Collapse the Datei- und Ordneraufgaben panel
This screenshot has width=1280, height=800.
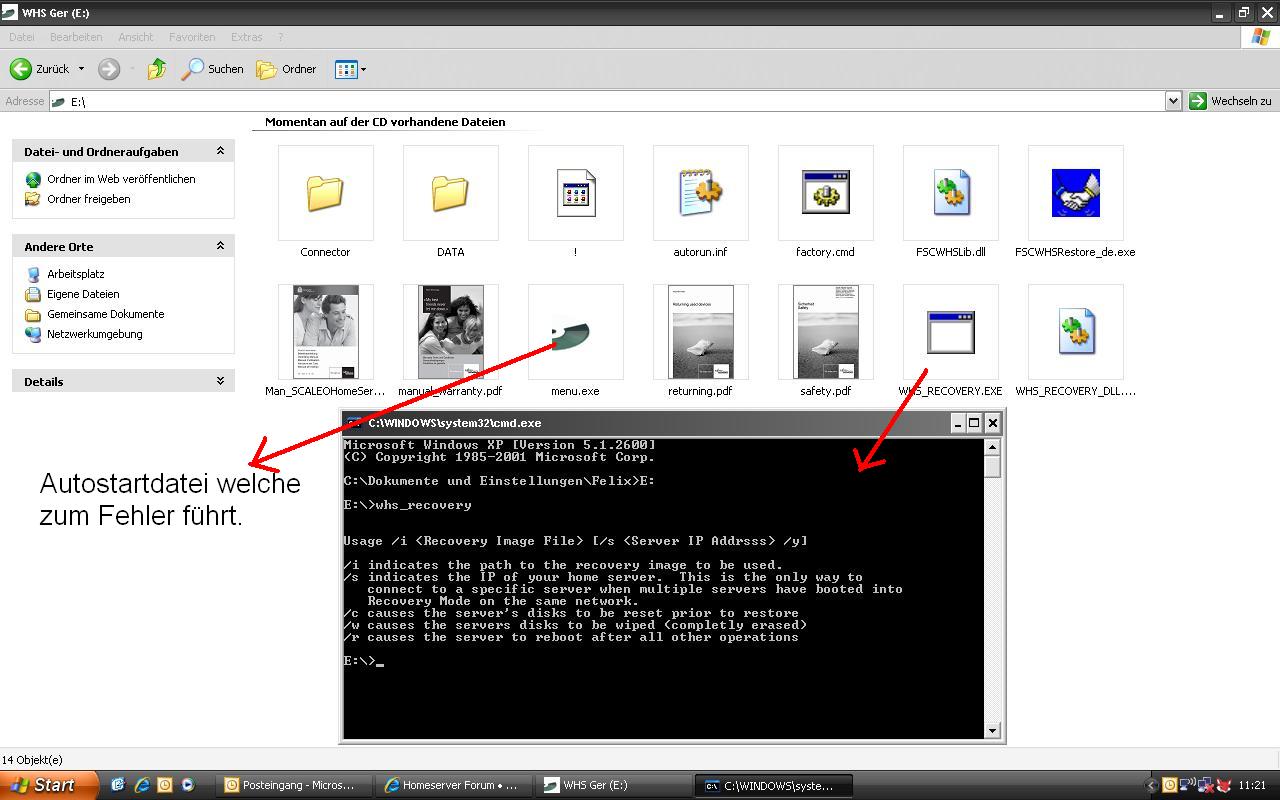click(x=220, y=151)
